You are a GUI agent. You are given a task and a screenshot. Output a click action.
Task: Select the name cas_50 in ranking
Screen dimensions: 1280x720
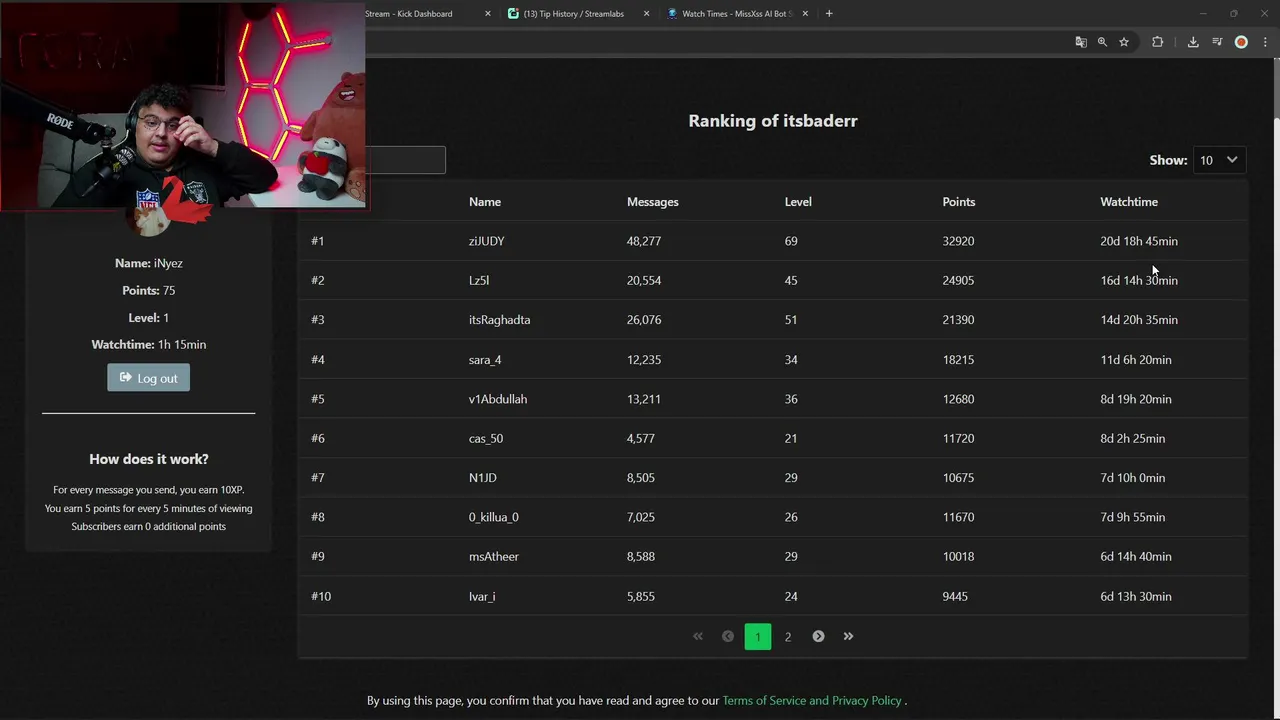point(486,438)
